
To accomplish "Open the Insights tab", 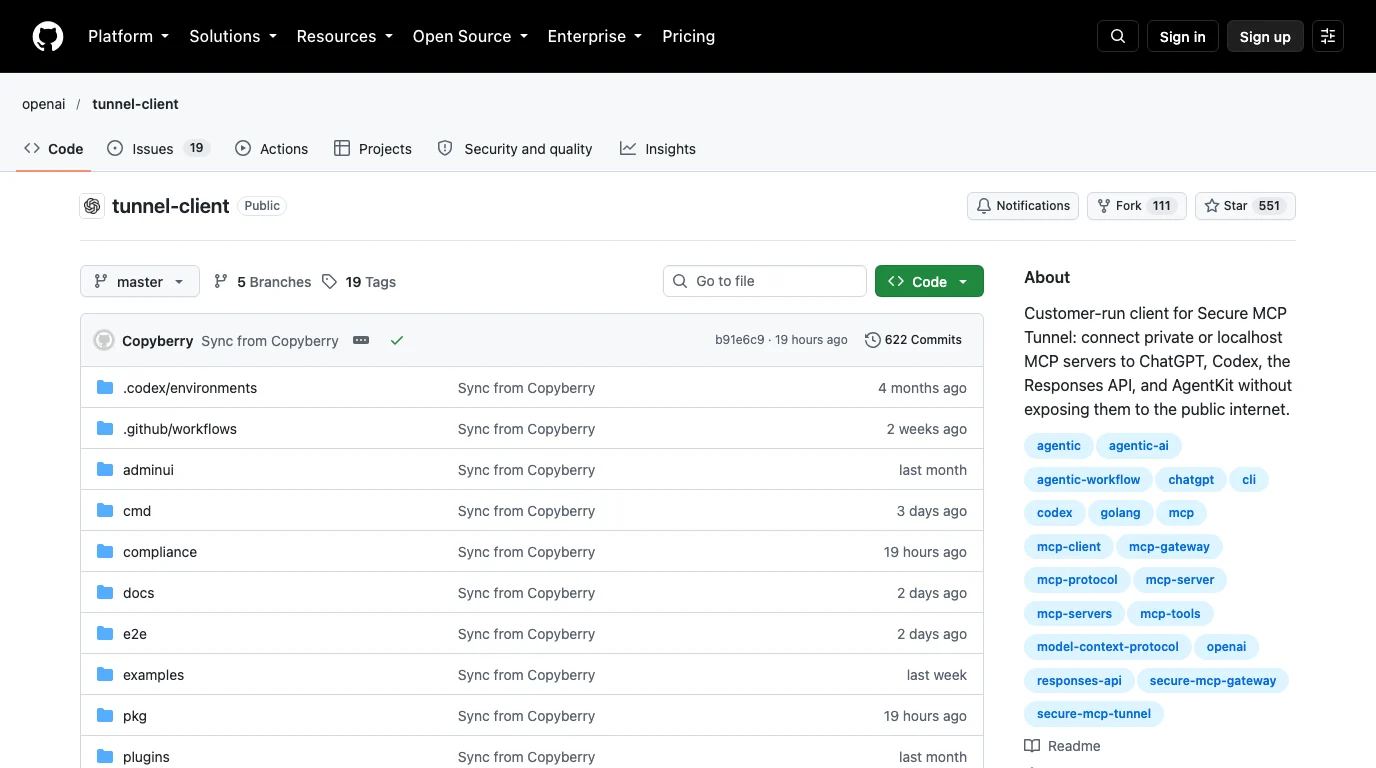I will point(657,149).
